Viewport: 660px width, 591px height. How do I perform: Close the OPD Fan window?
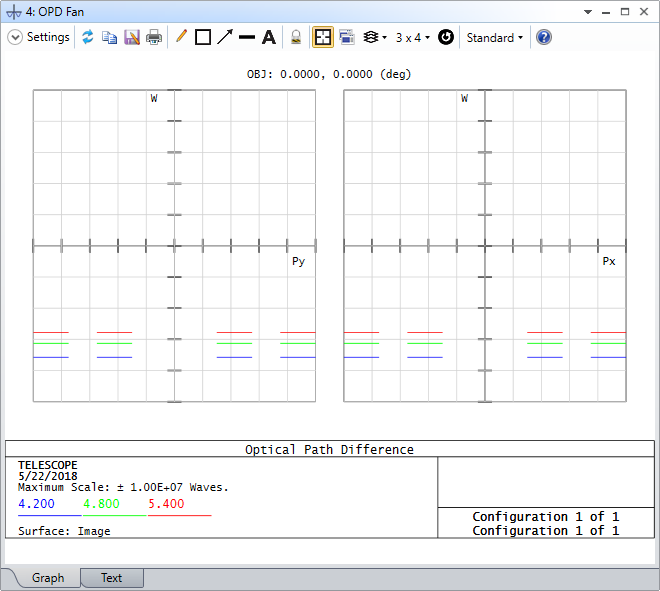(644, 12)
